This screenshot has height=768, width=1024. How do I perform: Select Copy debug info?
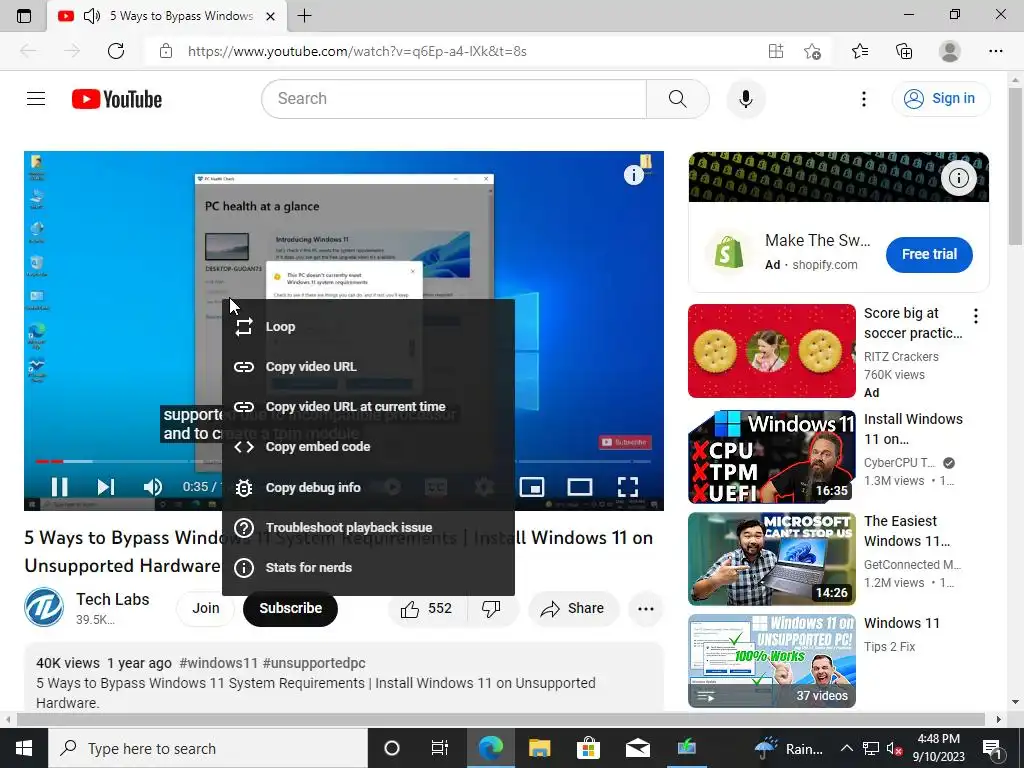(368, 487)
